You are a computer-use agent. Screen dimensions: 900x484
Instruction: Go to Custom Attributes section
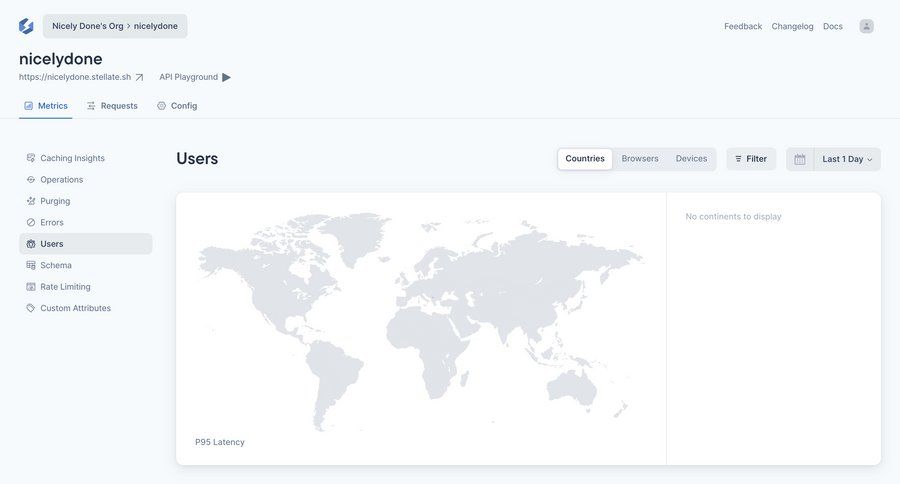pyautogui.click(x=86, y=308)
